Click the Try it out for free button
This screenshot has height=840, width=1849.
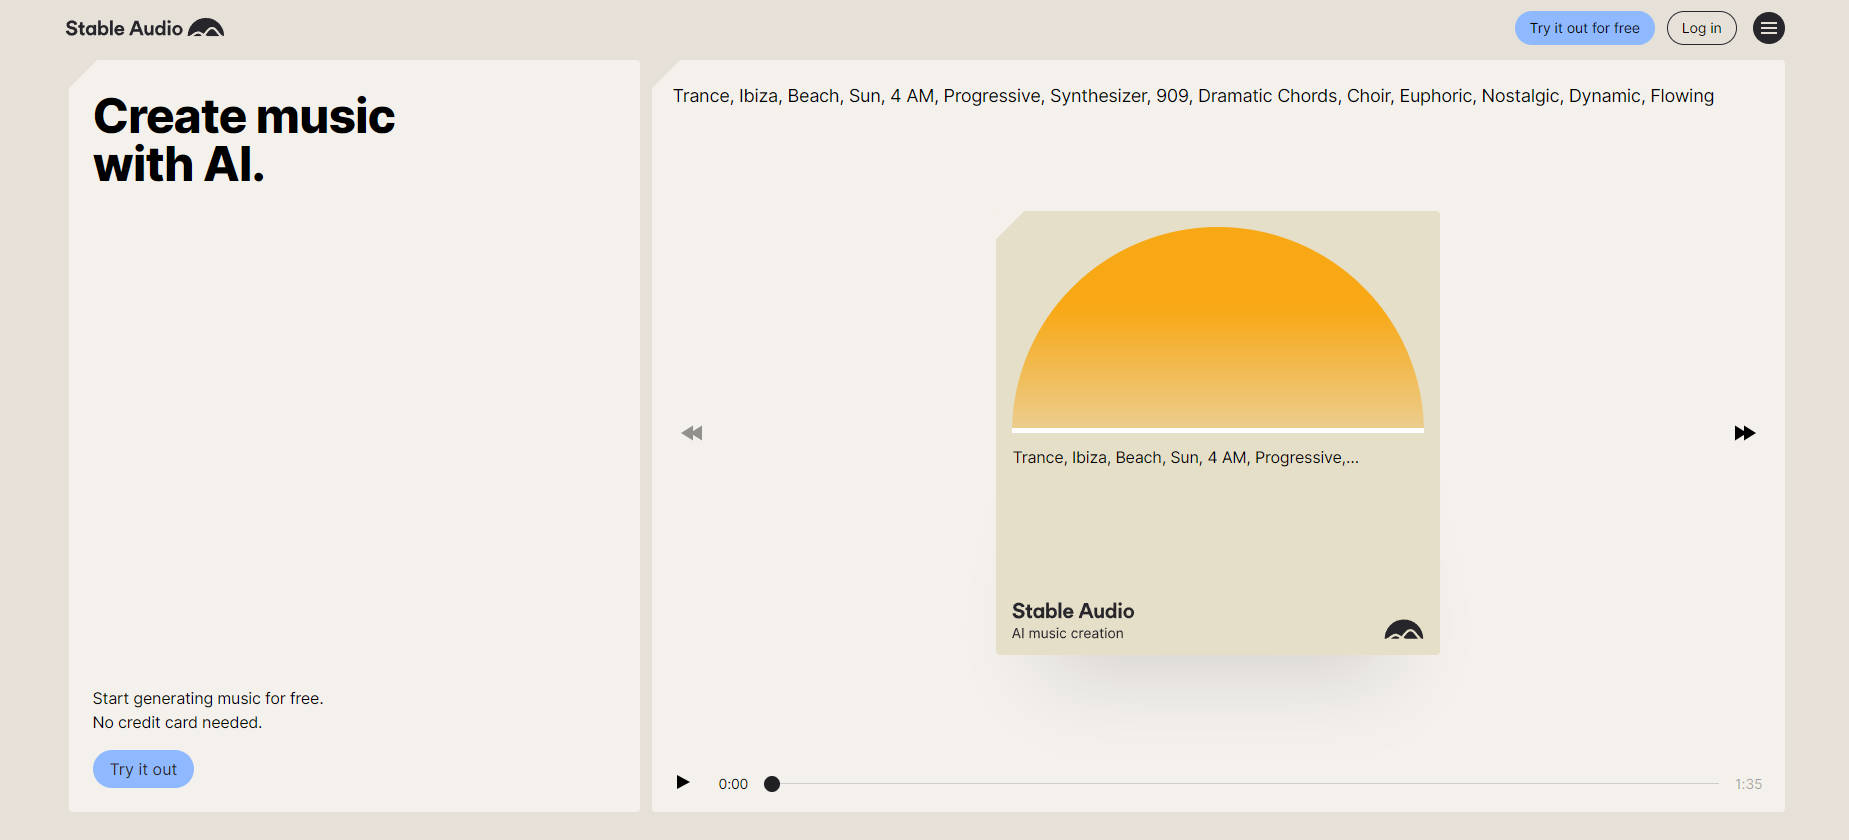tap(1584, 28)
